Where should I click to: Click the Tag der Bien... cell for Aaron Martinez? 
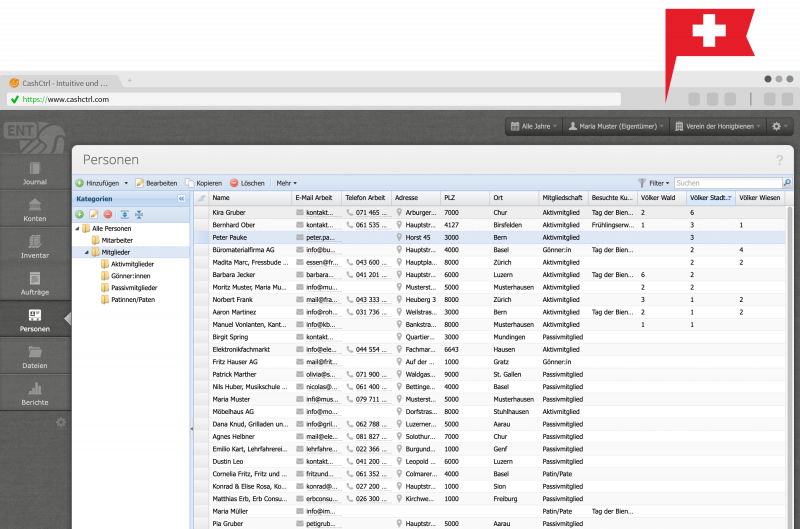tap(612, 312)
